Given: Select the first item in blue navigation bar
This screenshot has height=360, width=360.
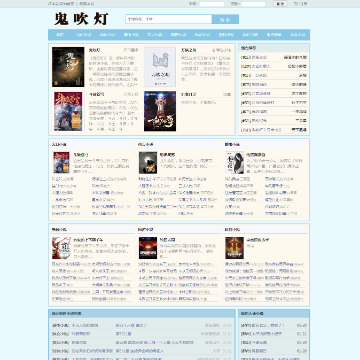Looking at the screenshot, I should coord(60,35).
